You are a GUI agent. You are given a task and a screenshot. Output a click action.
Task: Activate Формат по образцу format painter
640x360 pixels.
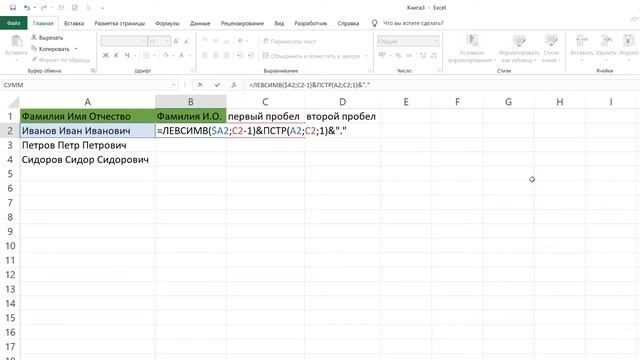tap(61, 60)
